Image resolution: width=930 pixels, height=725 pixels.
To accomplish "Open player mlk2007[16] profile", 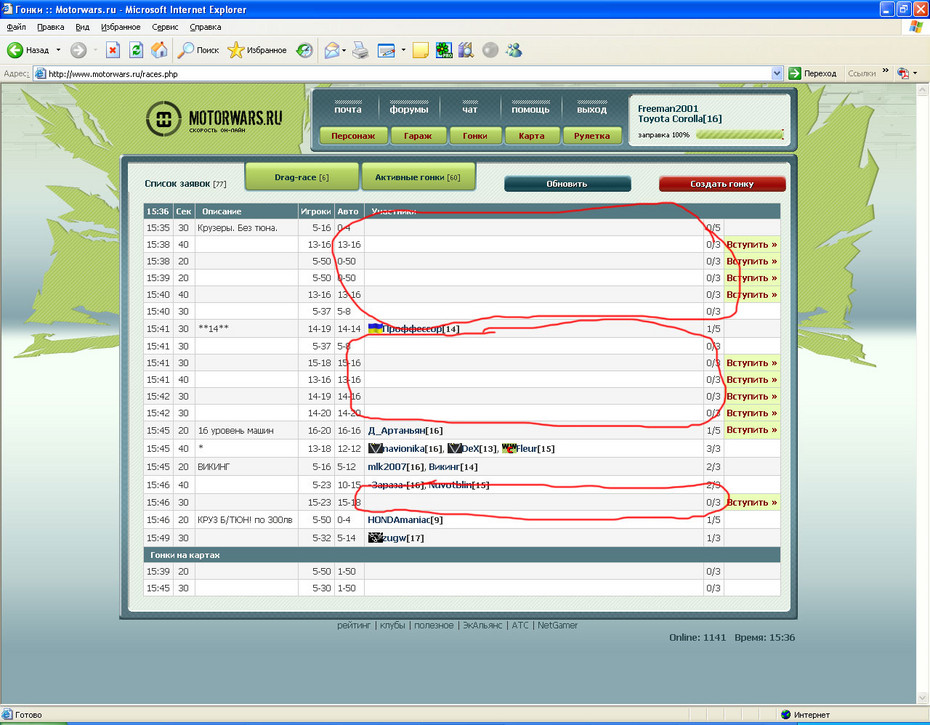I will [x=396, y=467].
